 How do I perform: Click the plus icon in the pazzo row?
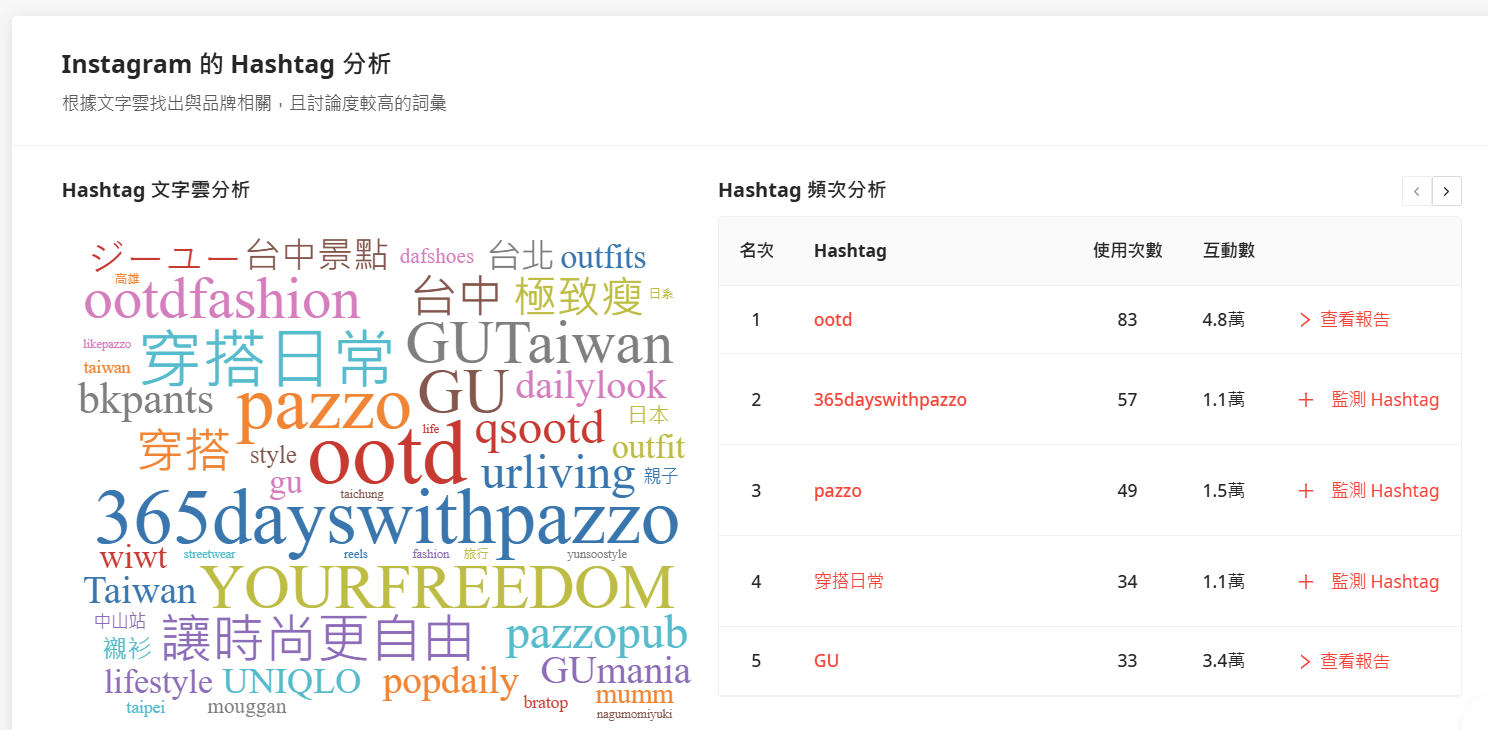1305,491
